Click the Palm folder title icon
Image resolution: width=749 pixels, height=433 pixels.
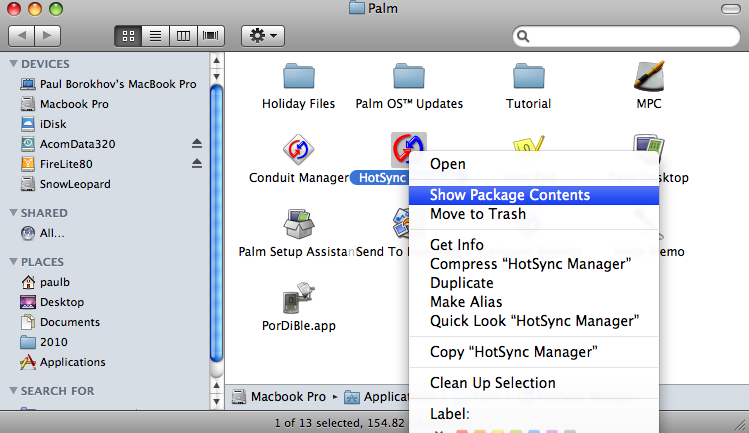pyautogui.click(x=356, y=8)
